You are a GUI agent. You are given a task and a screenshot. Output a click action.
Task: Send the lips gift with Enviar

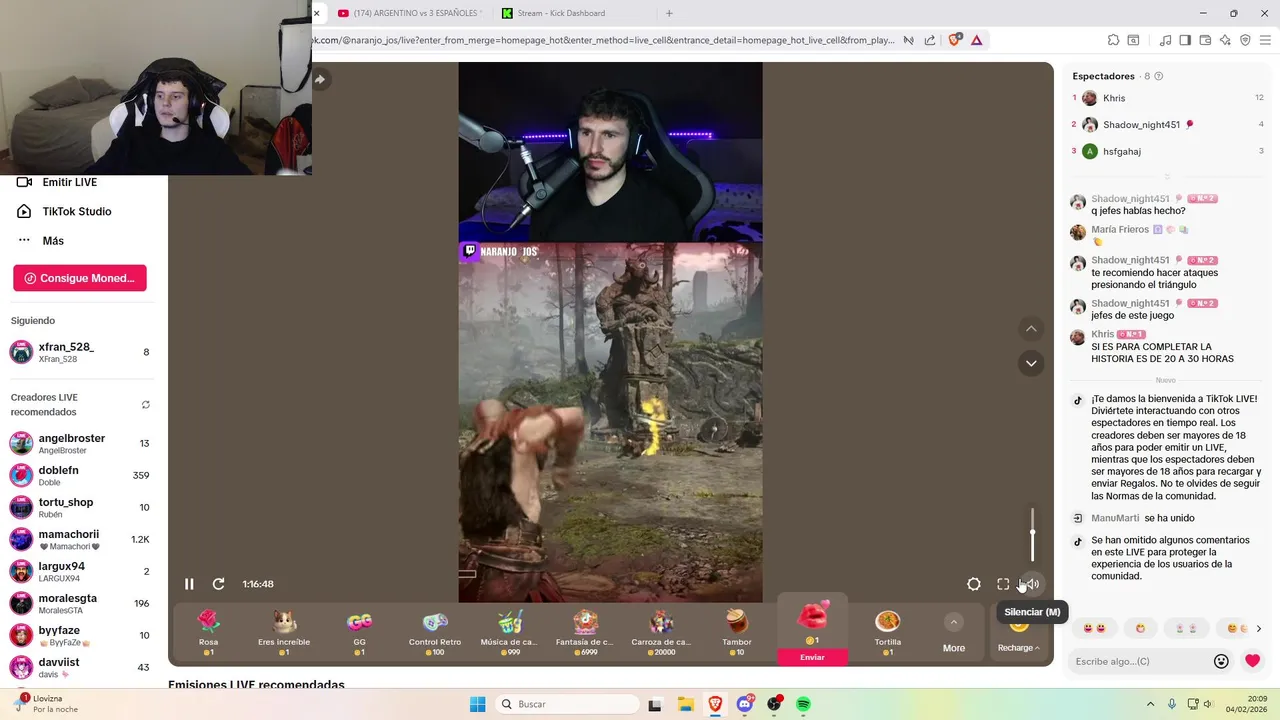812,657
